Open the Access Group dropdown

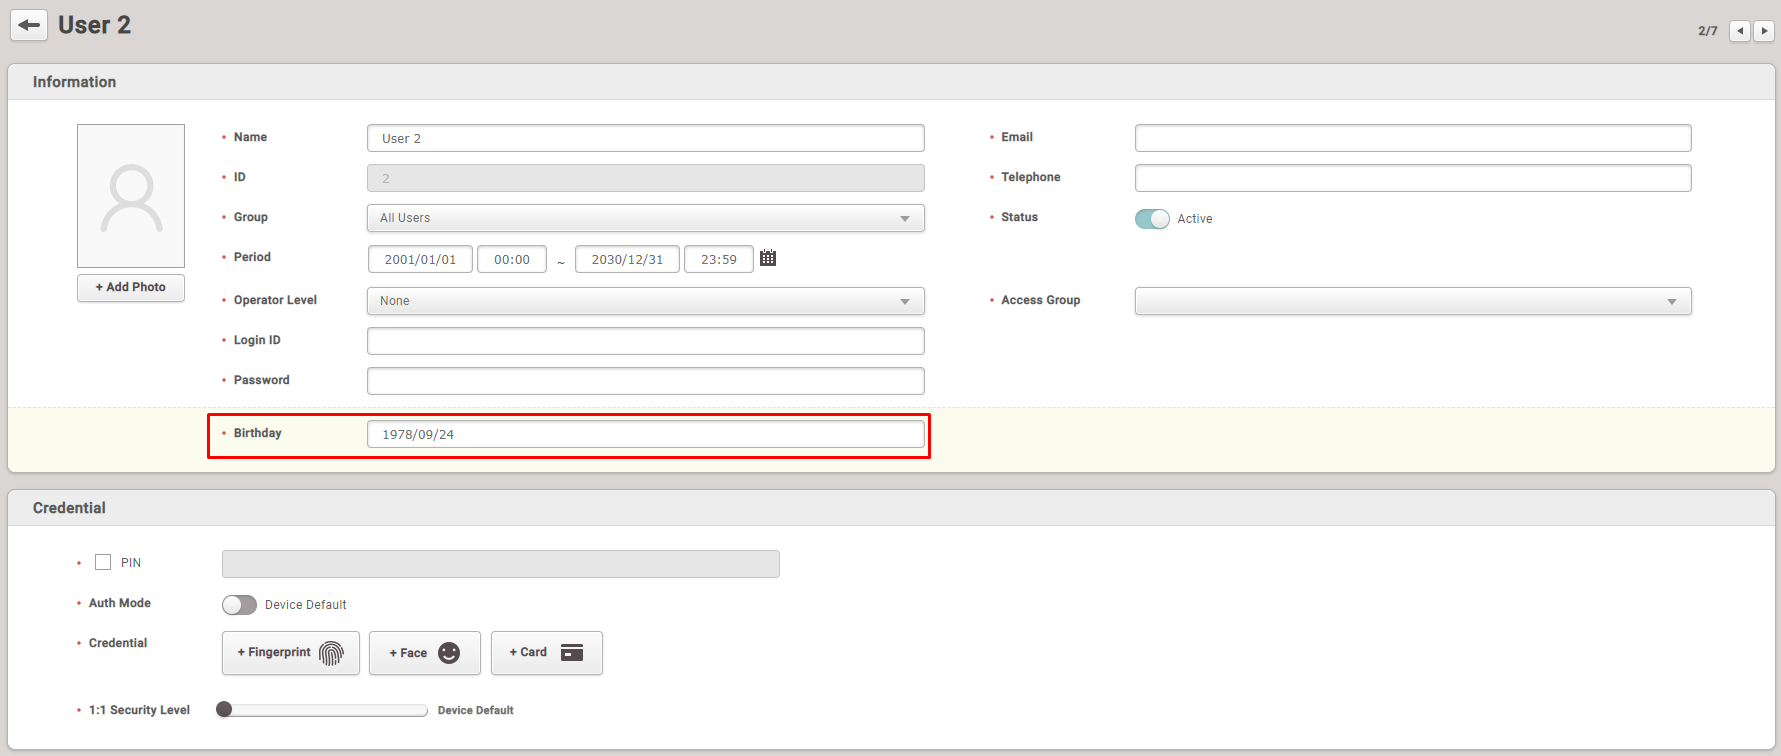coord(1412,301)
